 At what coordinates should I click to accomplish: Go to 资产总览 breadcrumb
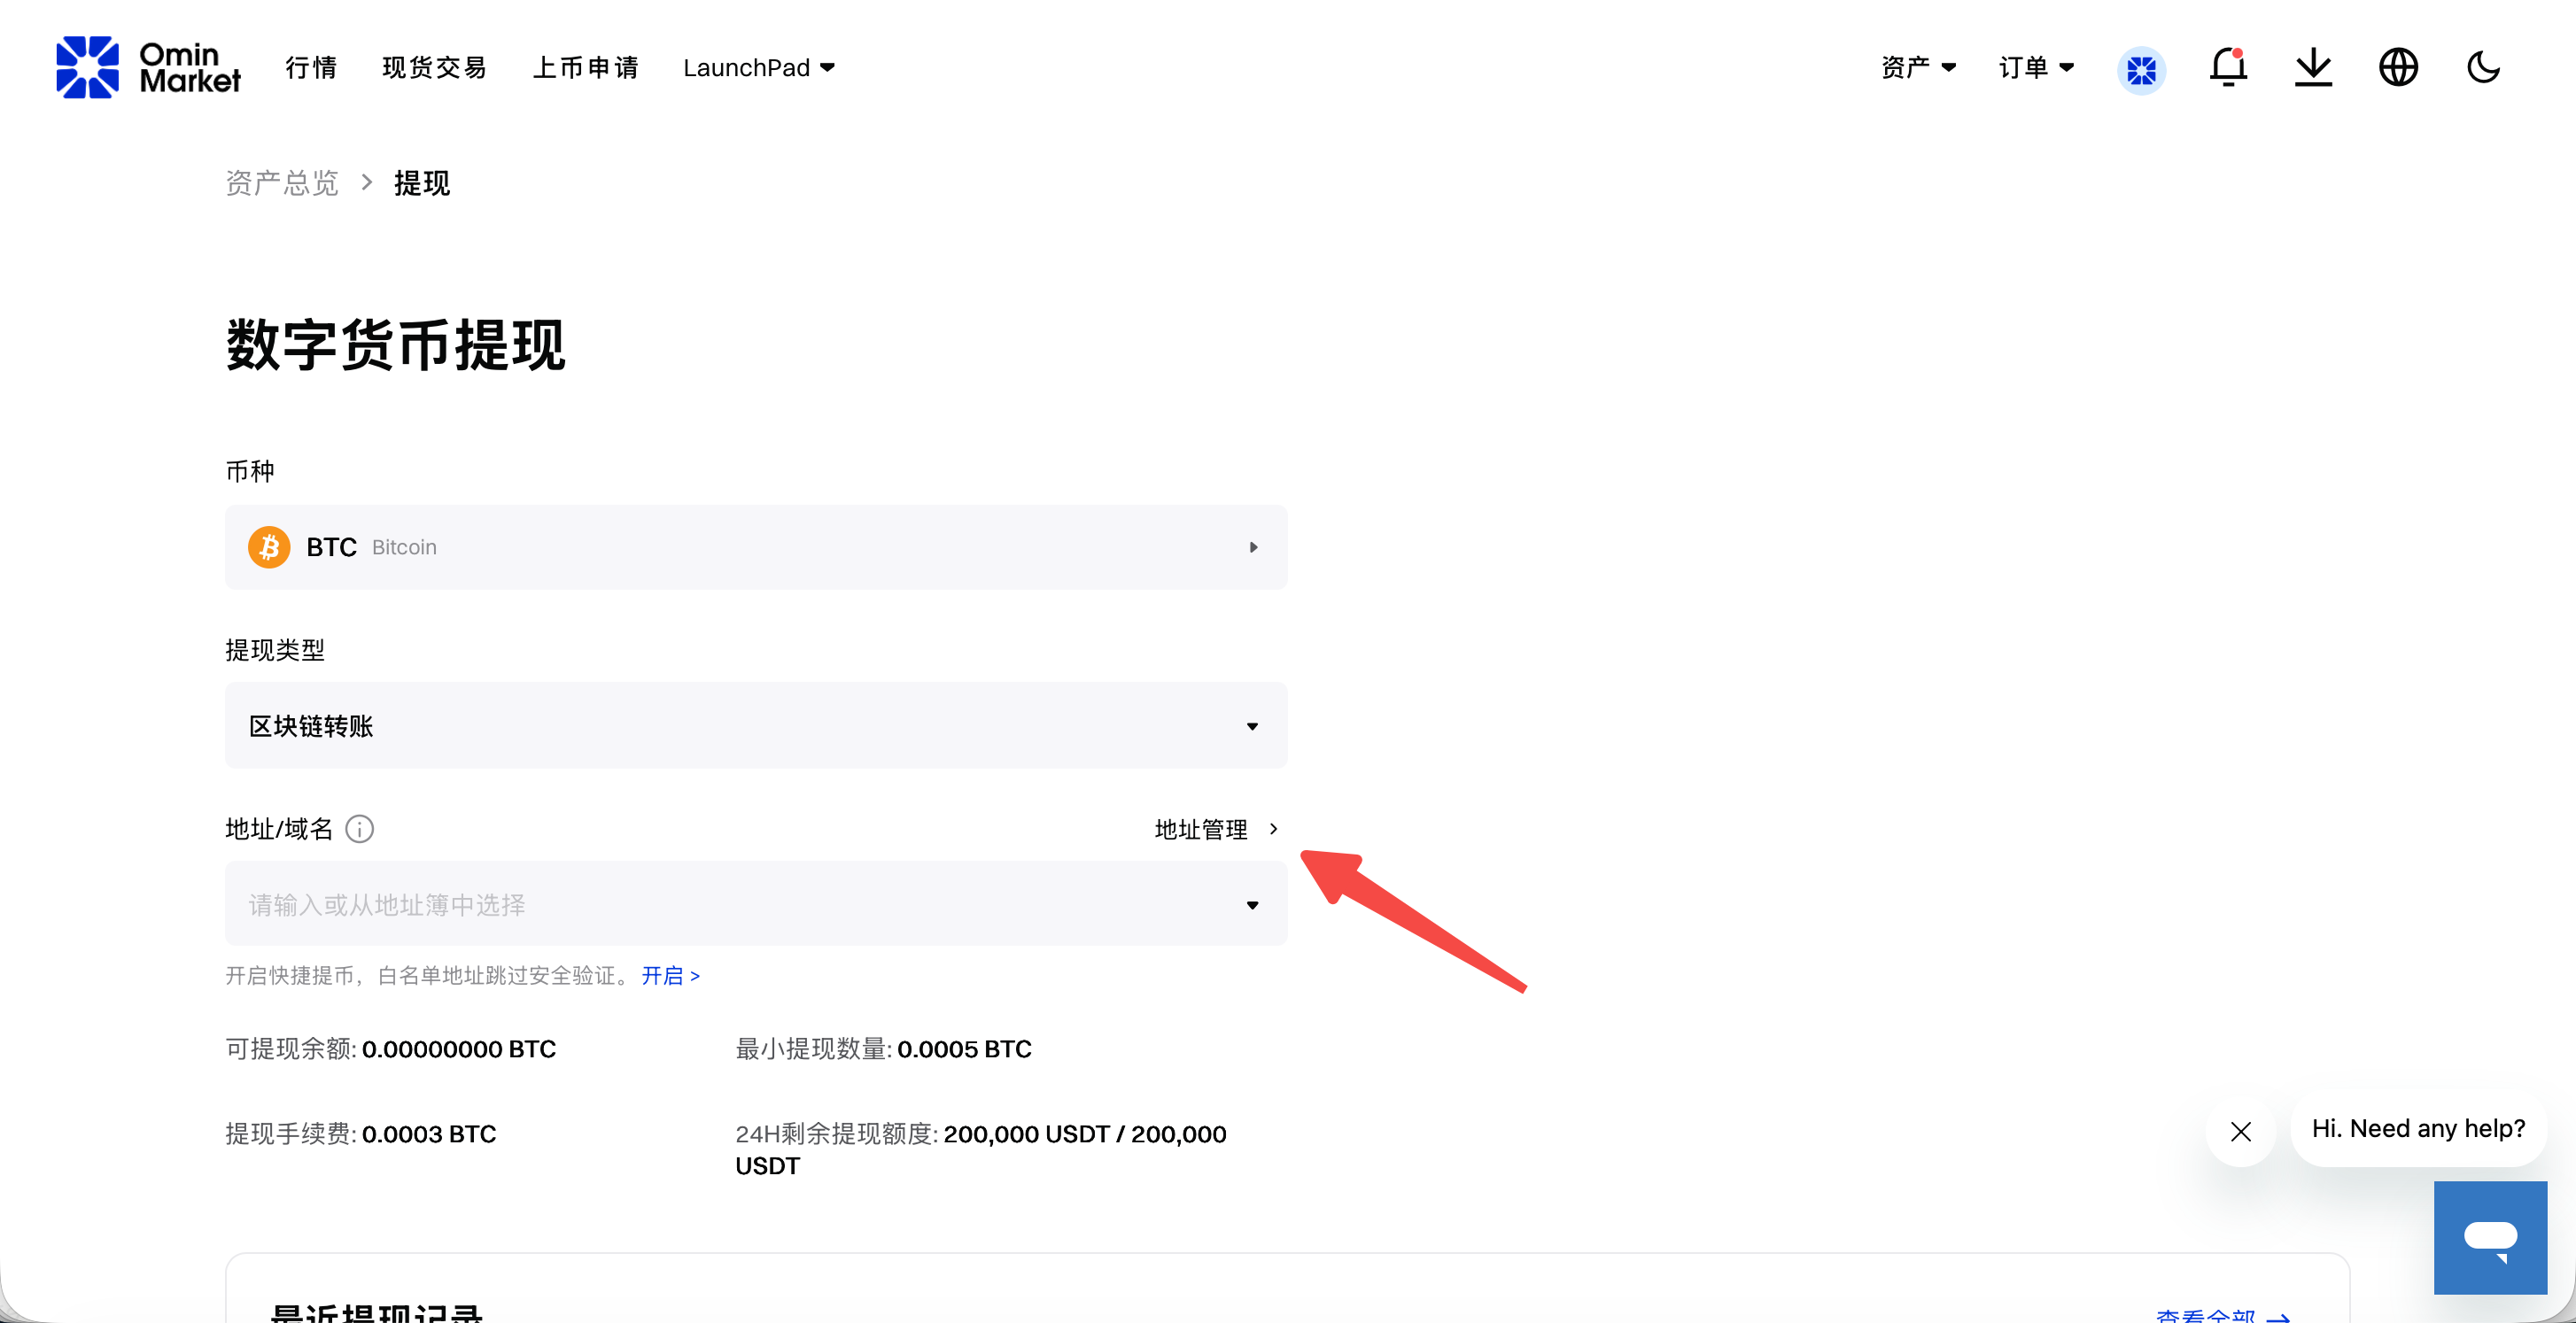282,183
